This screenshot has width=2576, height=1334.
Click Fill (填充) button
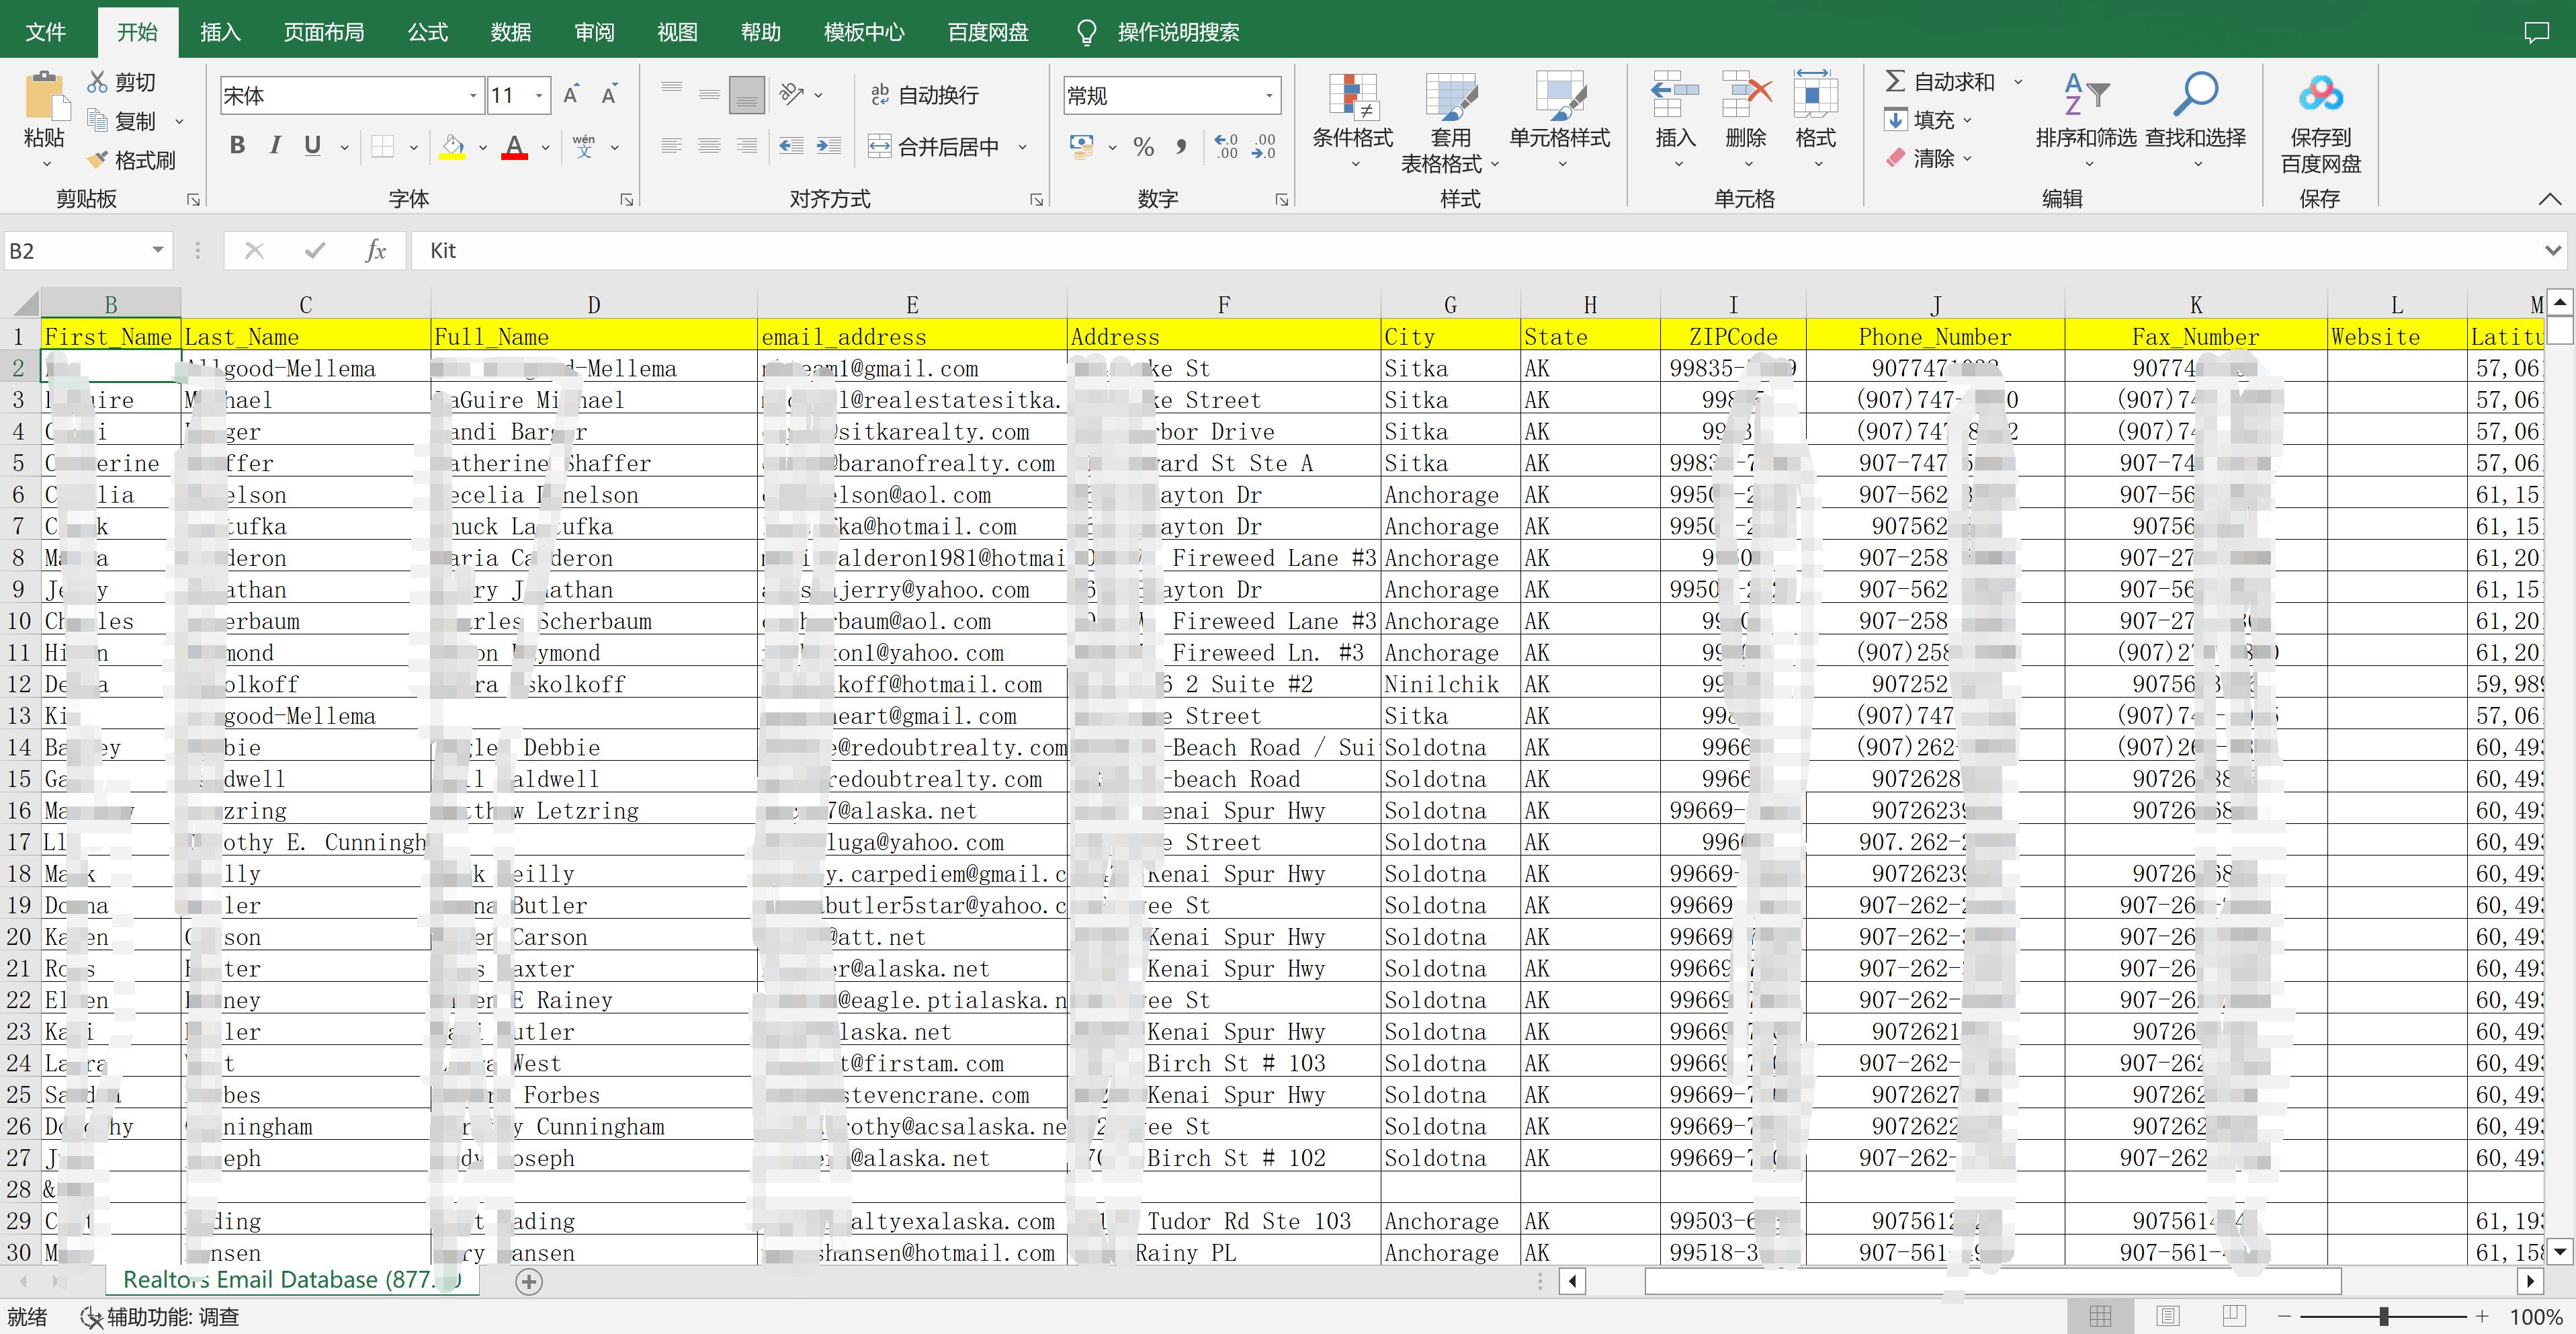click(1920, 120)
